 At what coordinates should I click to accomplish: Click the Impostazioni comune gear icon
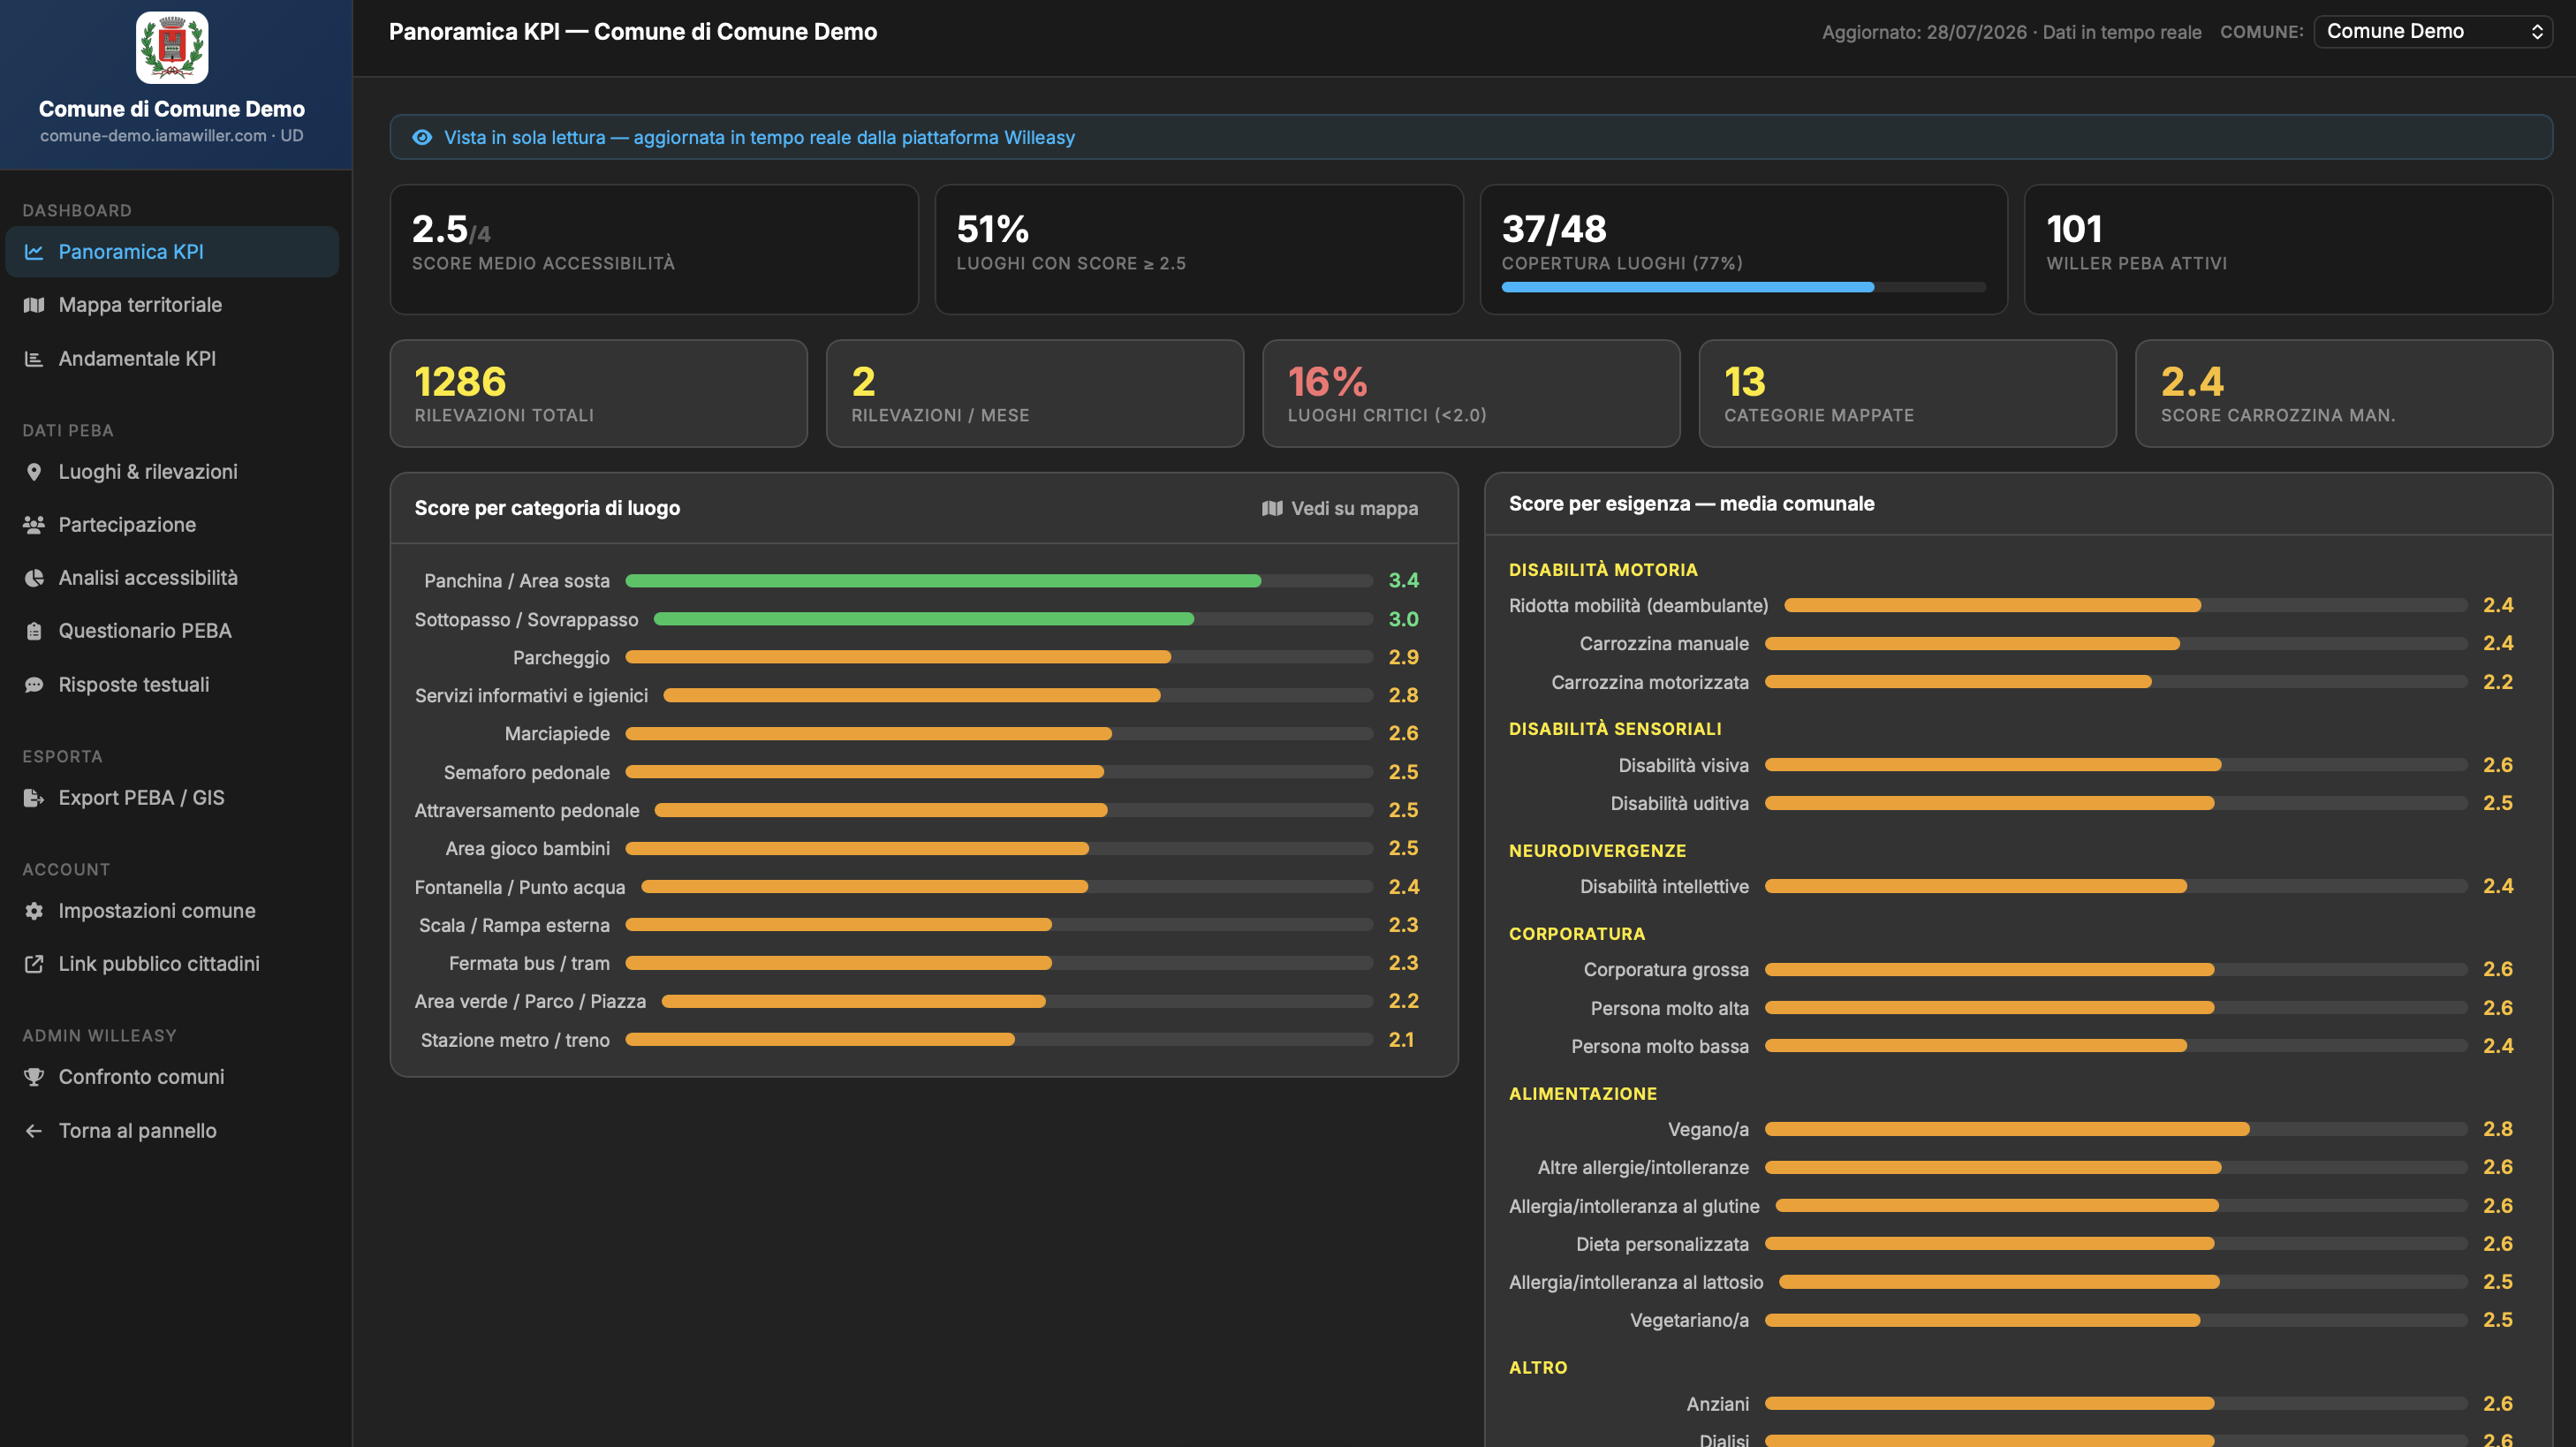(x=34, y=911)
